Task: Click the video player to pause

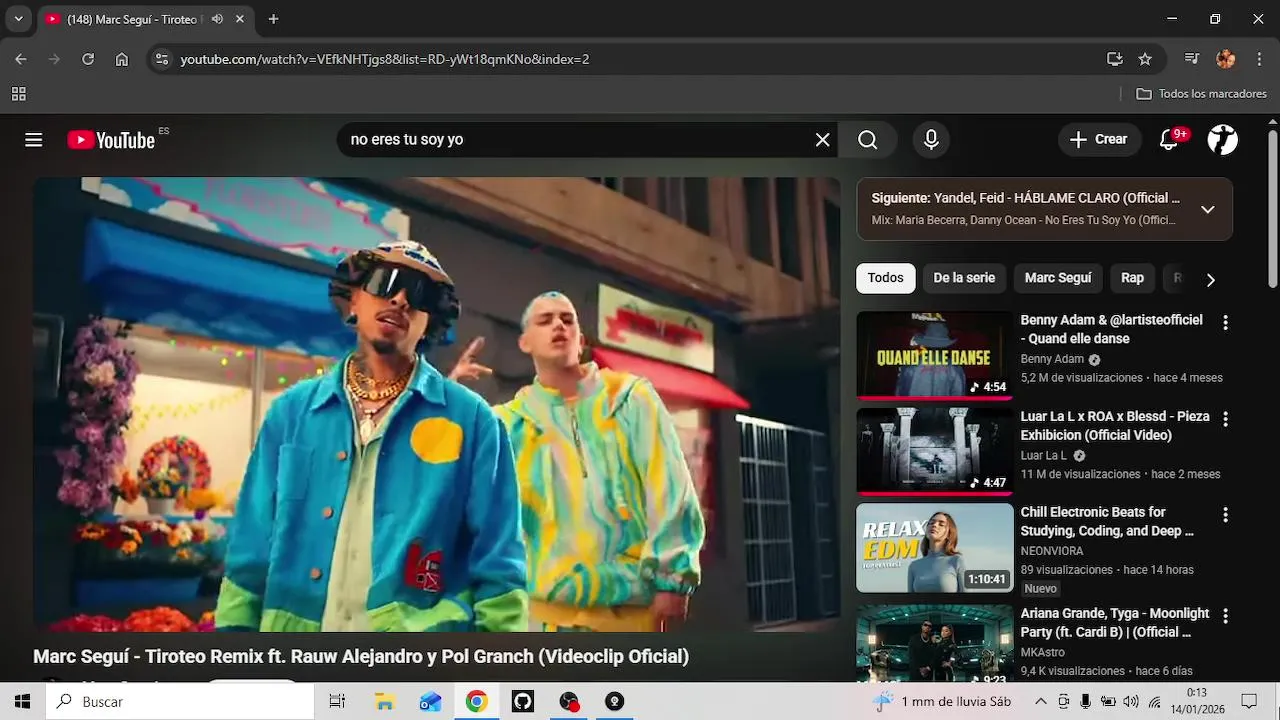Action: coord(437,404)
